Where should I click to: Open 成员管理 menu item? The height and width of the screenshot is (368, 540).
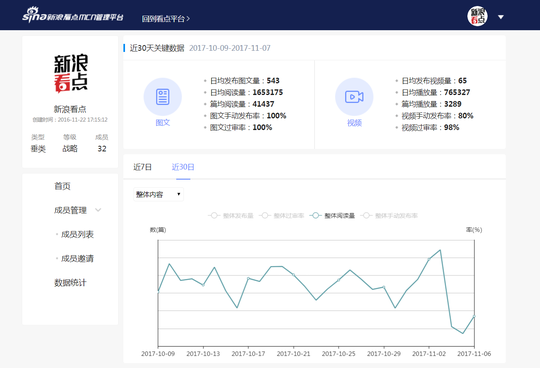tap(70, 210)
